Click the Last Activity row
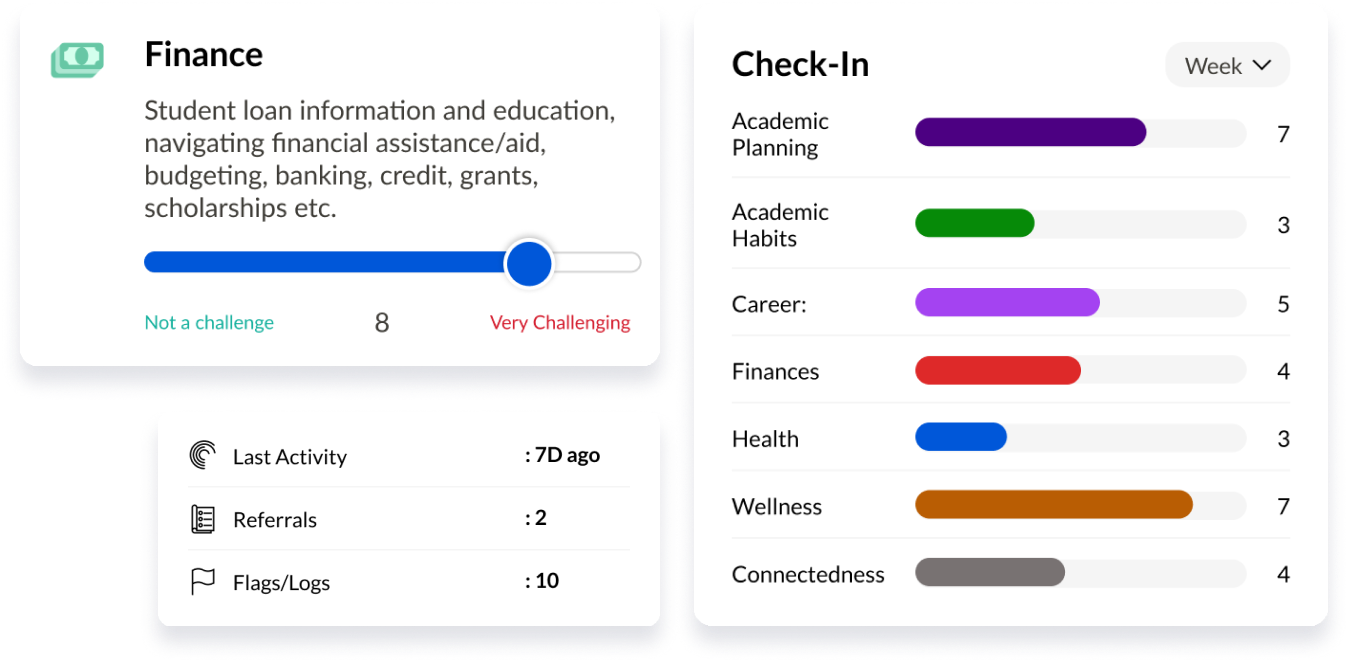Screen dimensions: 1348x662 [409, 456]
